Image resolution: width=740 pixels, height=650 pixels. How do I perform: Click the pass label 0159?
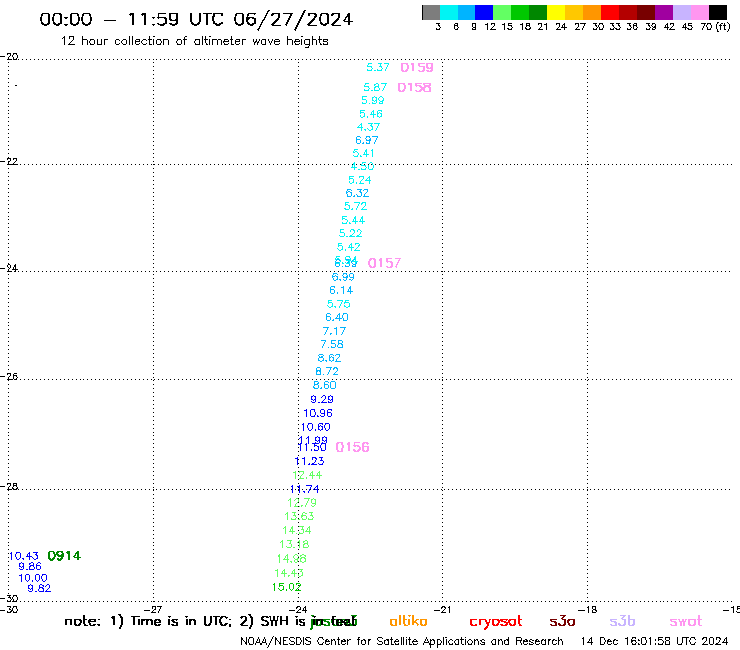click(x=417, y=68)
